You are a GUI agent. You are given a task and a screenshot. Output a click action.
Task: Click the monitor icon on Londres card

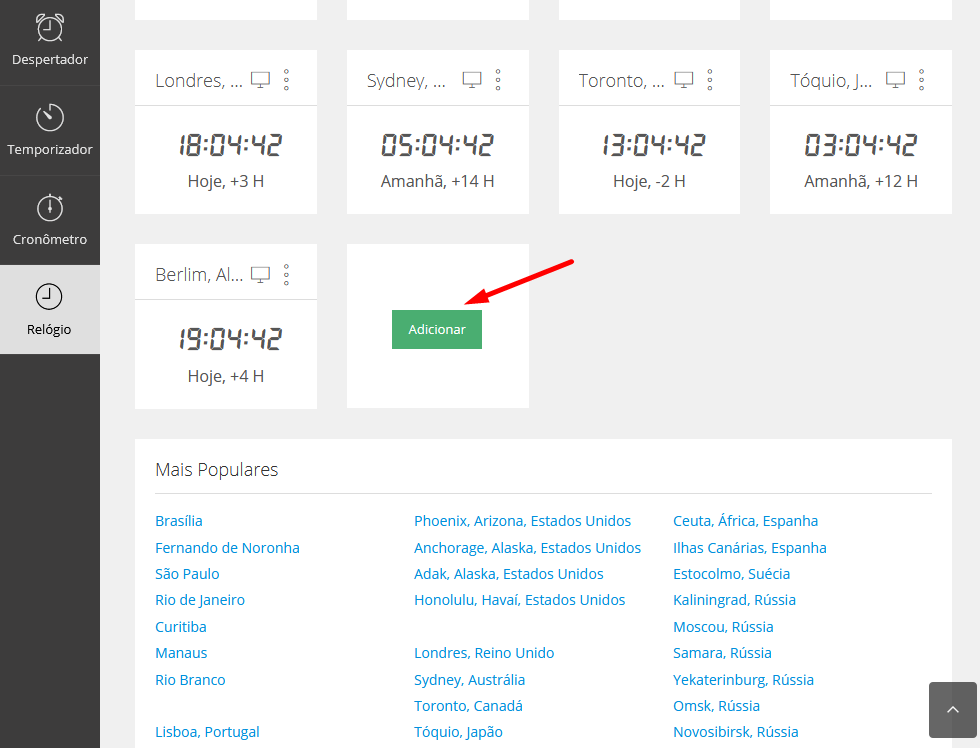click(260, 80)
